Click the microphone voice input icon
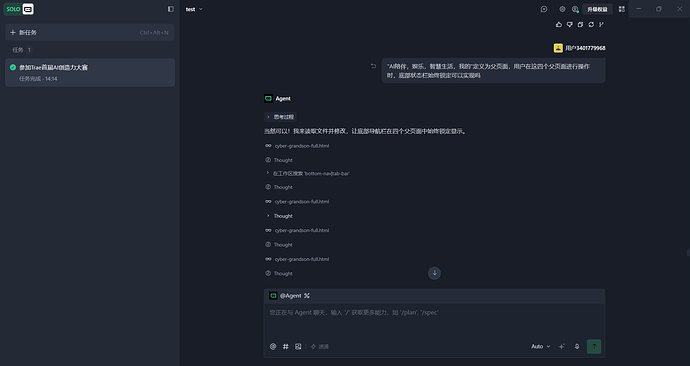This screenshot has width=690, height=366. (x=577, y=347)
